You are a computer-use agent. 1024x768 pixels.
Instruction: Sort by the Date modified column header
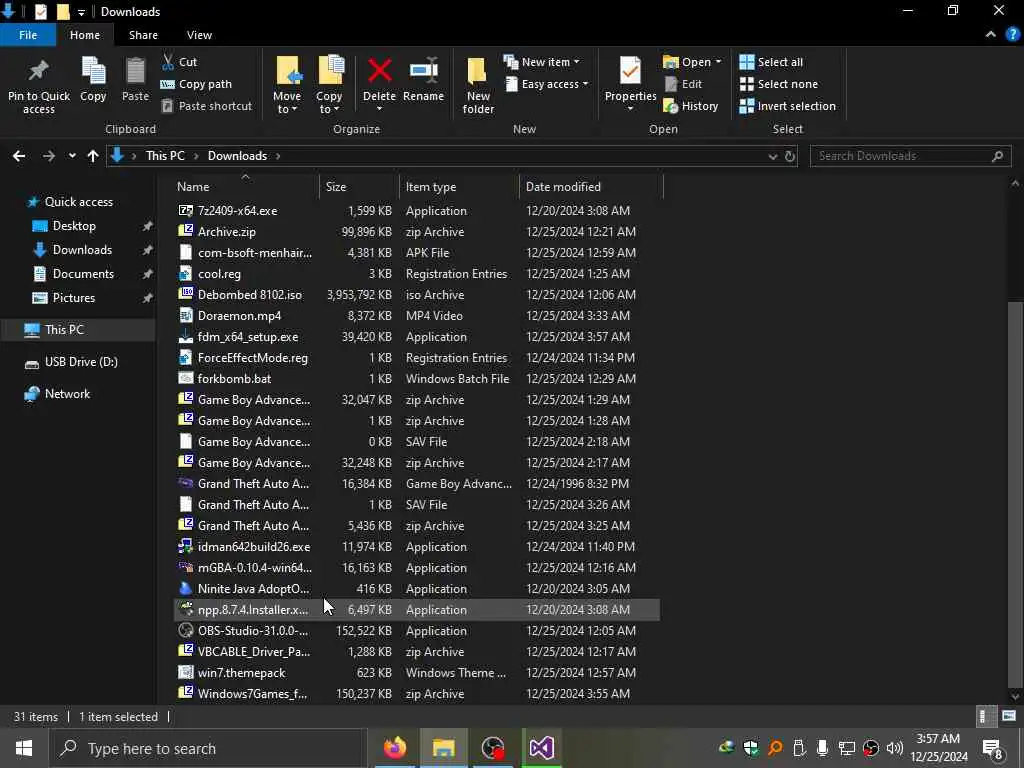[x=591, y=187]
